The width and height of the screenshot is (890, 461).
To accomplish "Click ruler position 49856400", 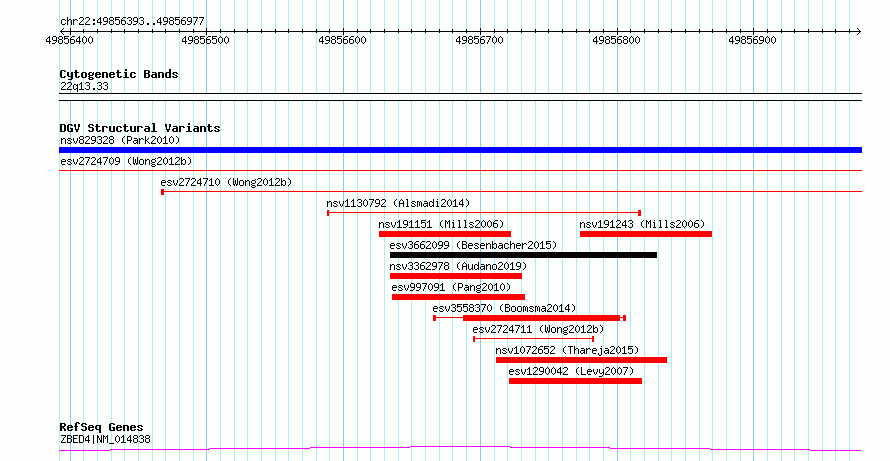I will coord(70,40).
